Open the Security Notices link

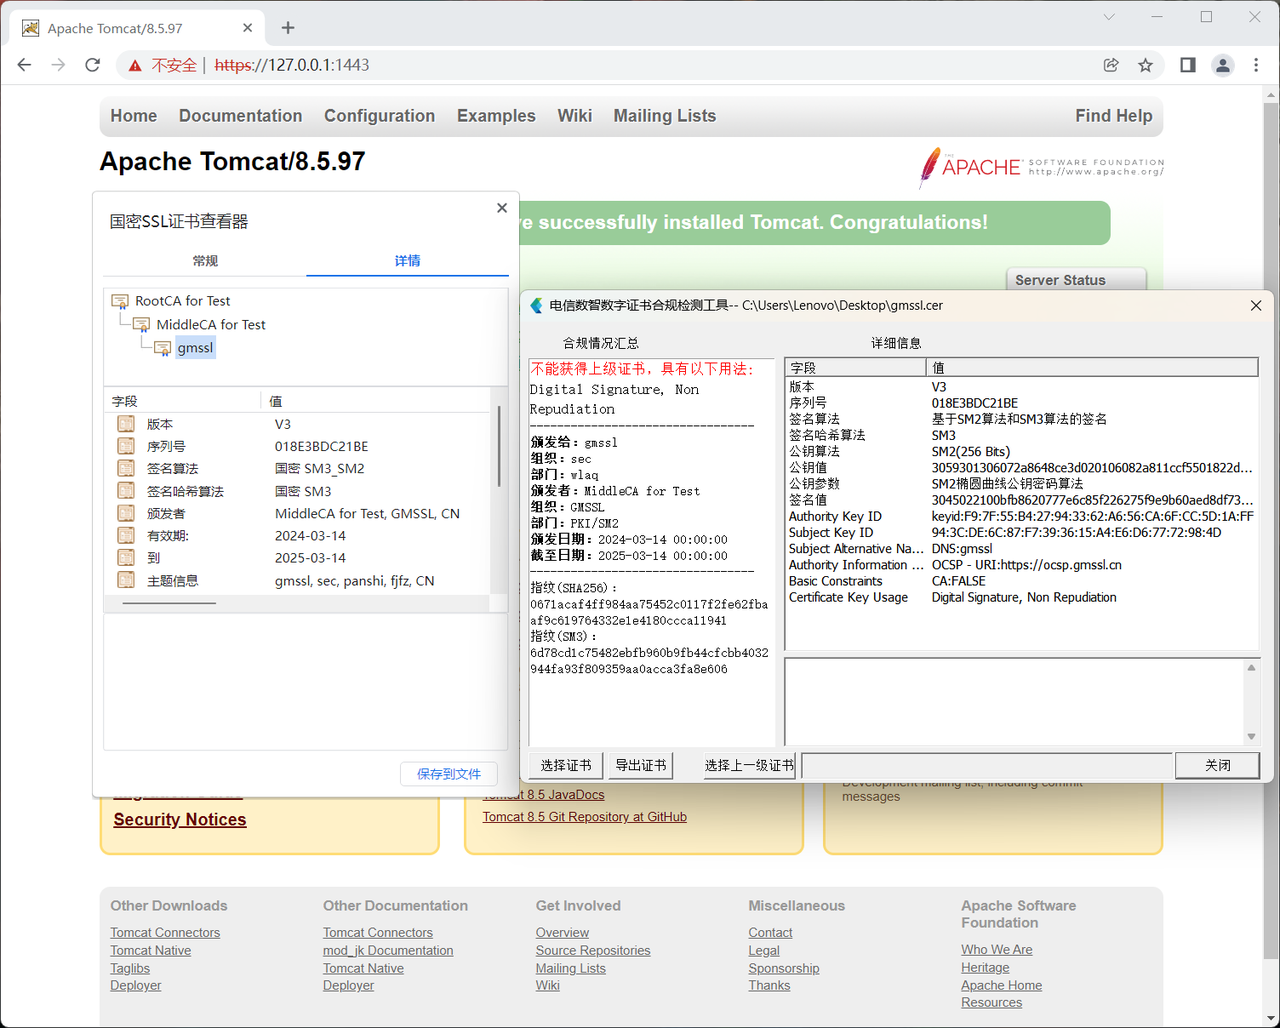click(x=180, y=820)
